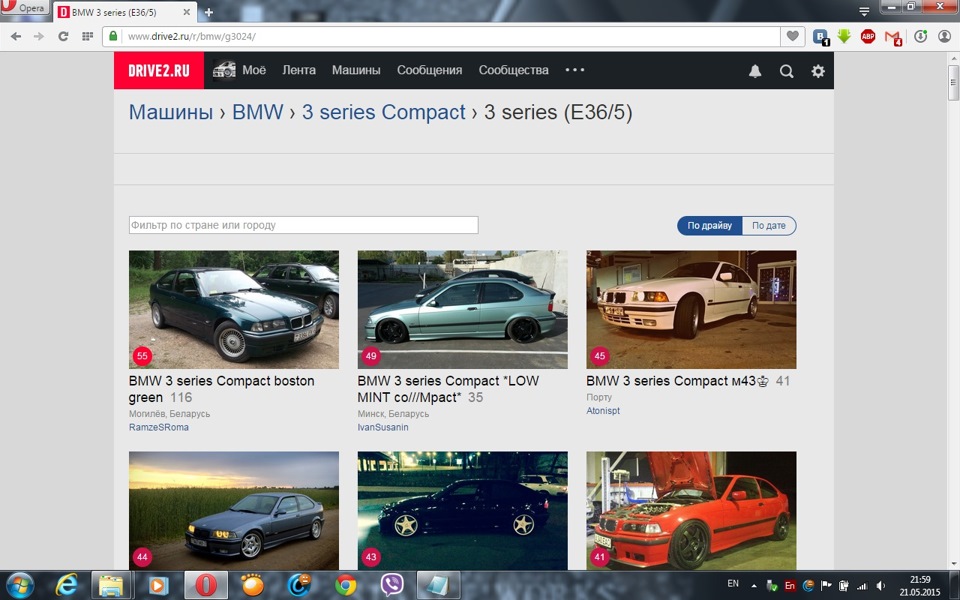Launch Internet Explorer from taskbar

point(66,585)
